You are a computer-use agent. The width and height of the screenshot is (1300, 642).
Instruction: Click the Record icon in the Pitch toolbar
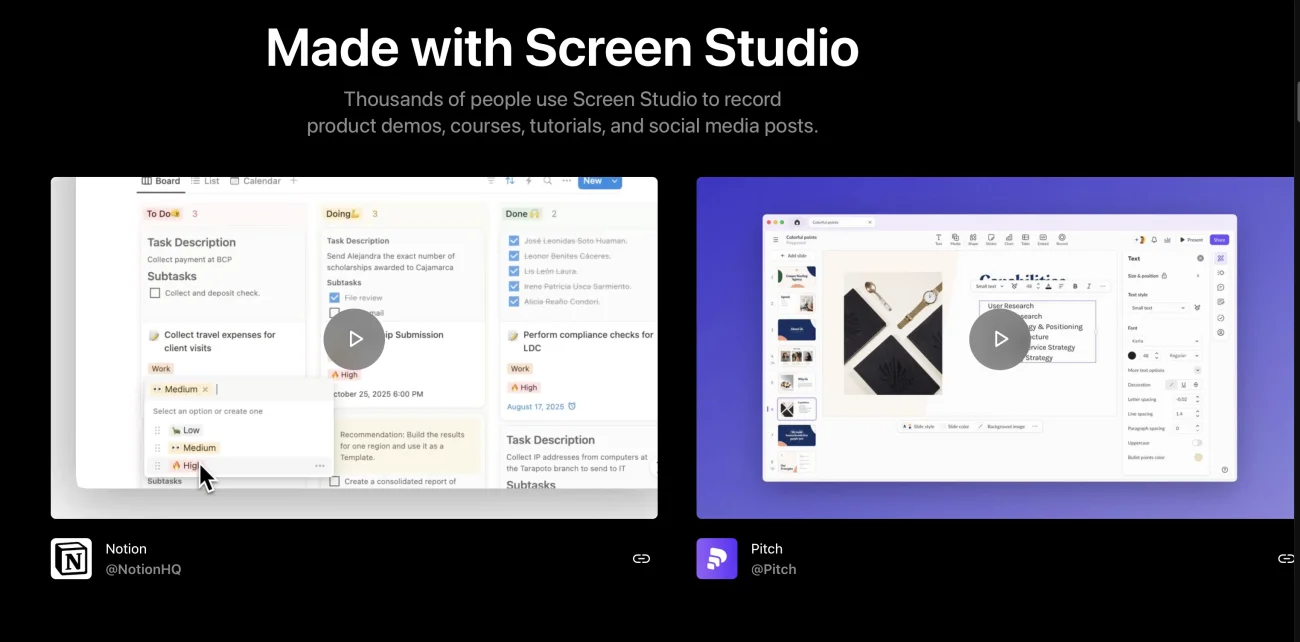[1062, 239]
